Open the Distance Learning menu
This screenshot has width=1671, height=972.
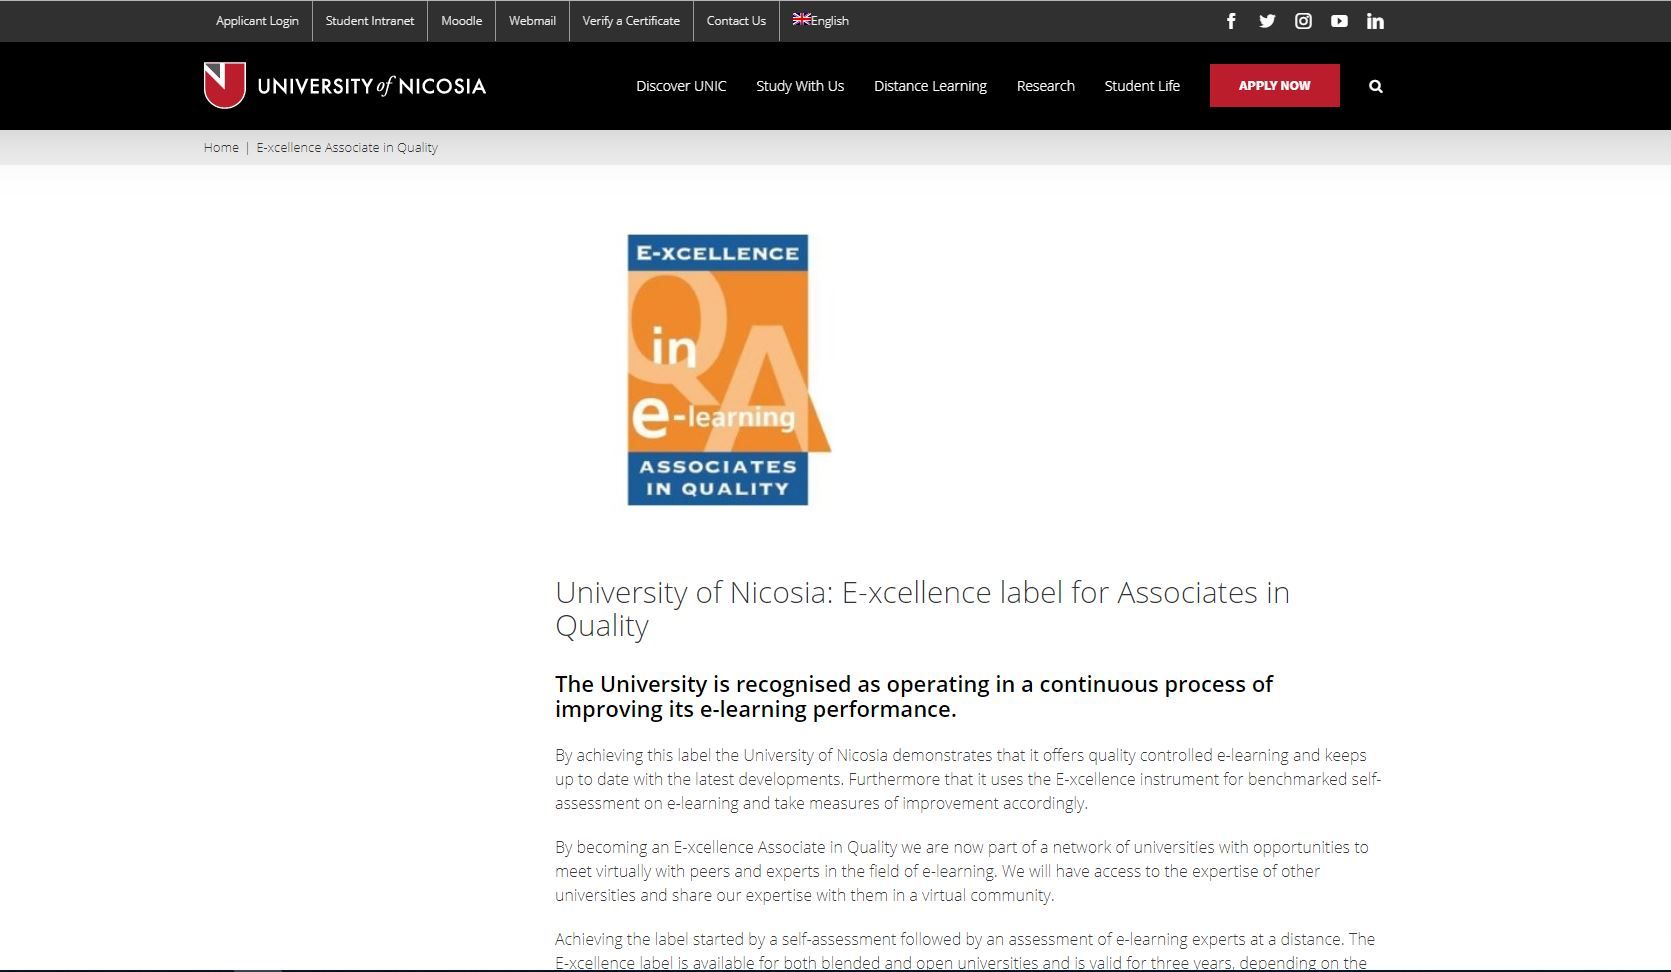pos(930,86)
